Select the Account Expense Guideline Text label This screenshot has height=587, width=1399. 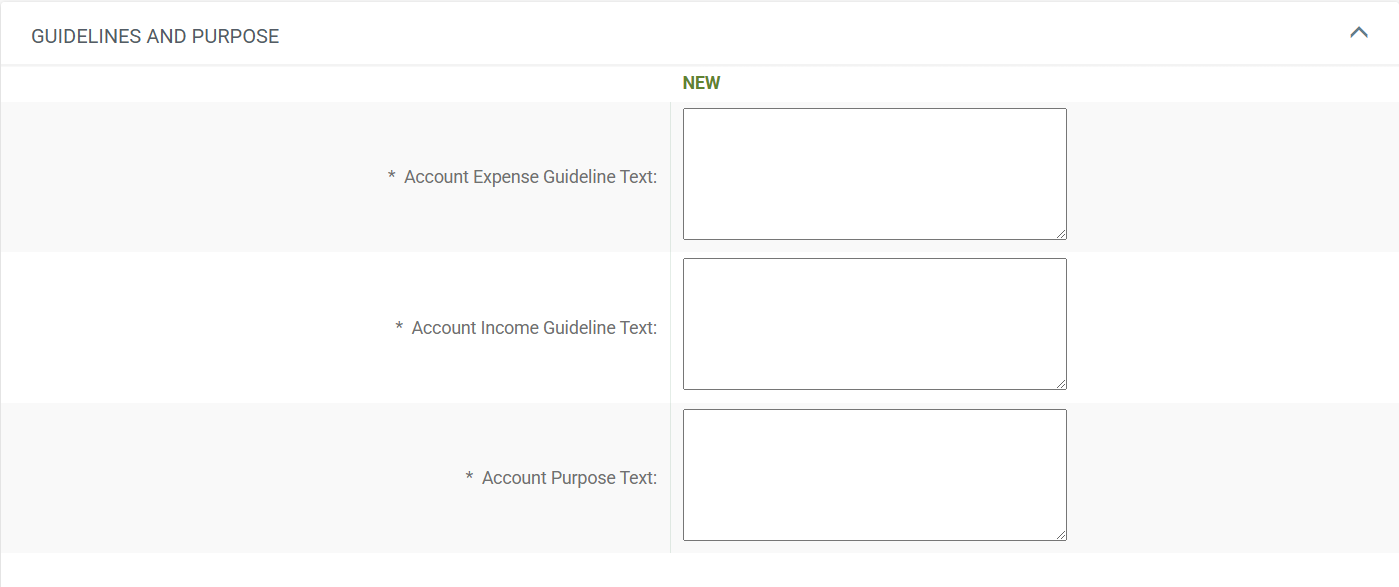coord(530,177)
